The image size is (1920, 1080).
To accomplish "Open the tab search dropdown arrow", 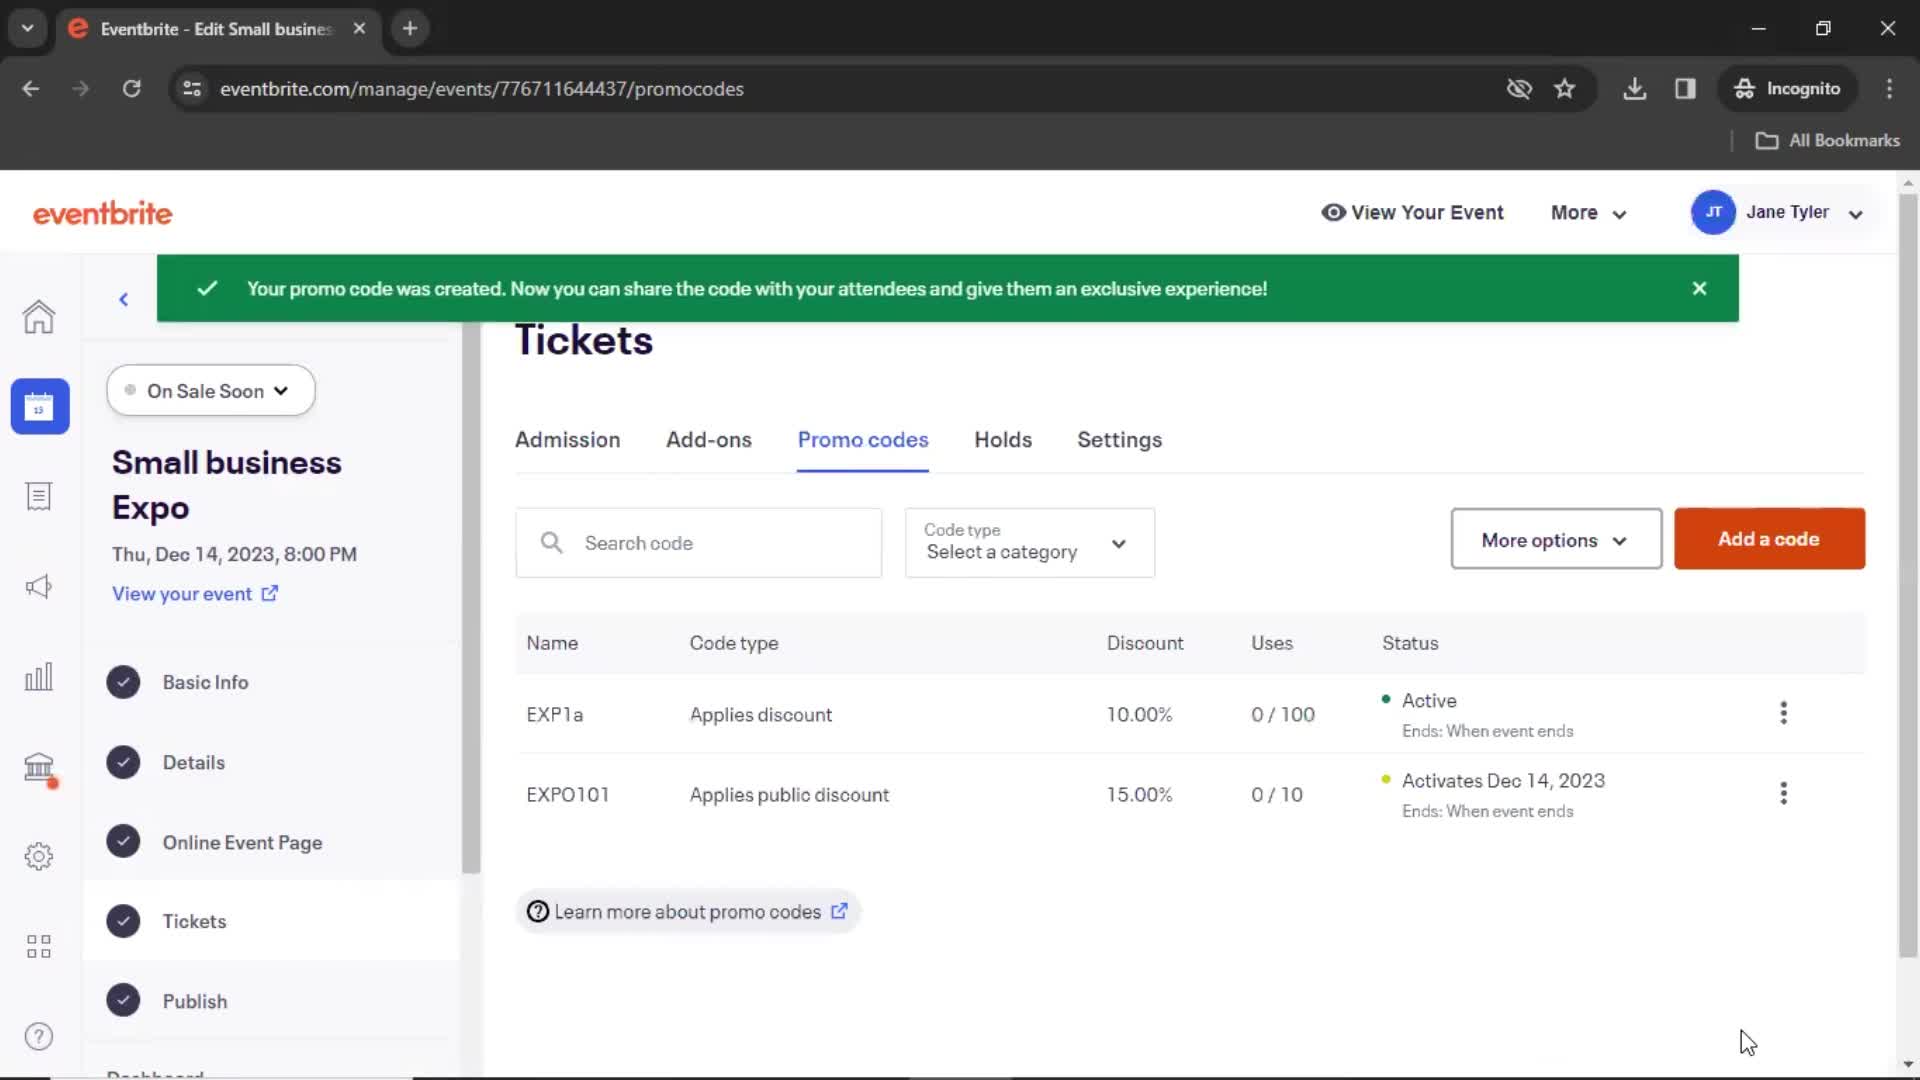I will click(x=27, y=28).
